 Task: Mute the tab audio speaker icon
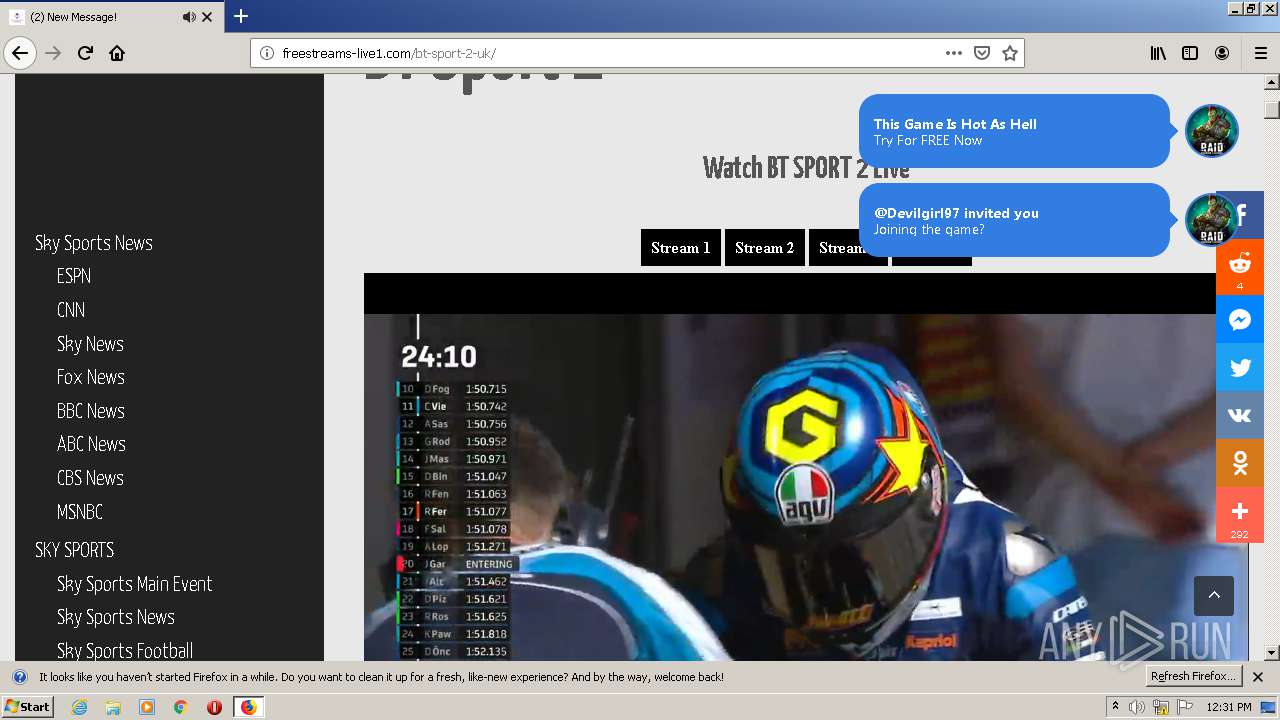tap(189, 17)
